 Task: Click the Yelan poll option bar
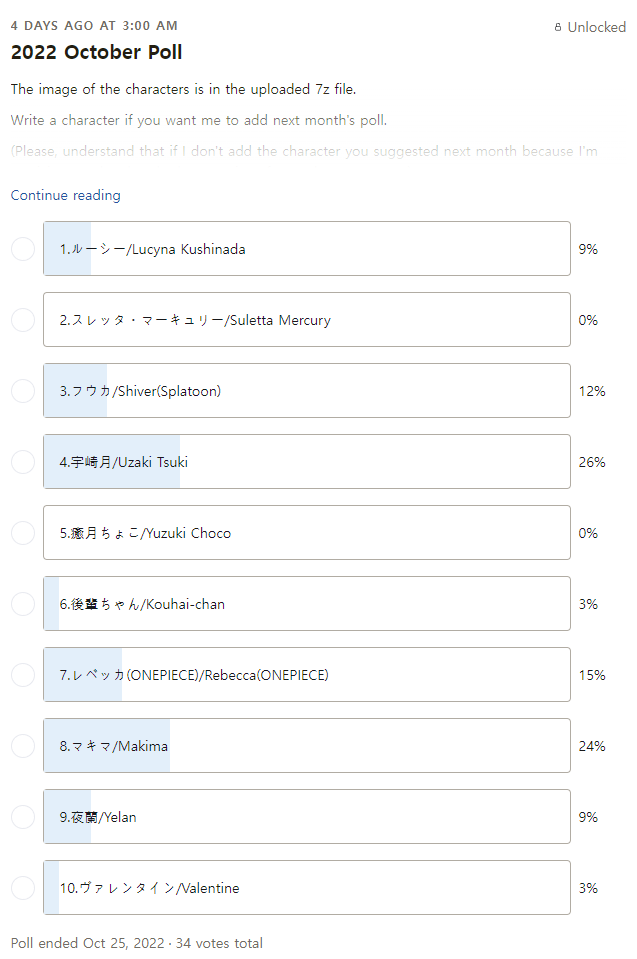point(306,817)
